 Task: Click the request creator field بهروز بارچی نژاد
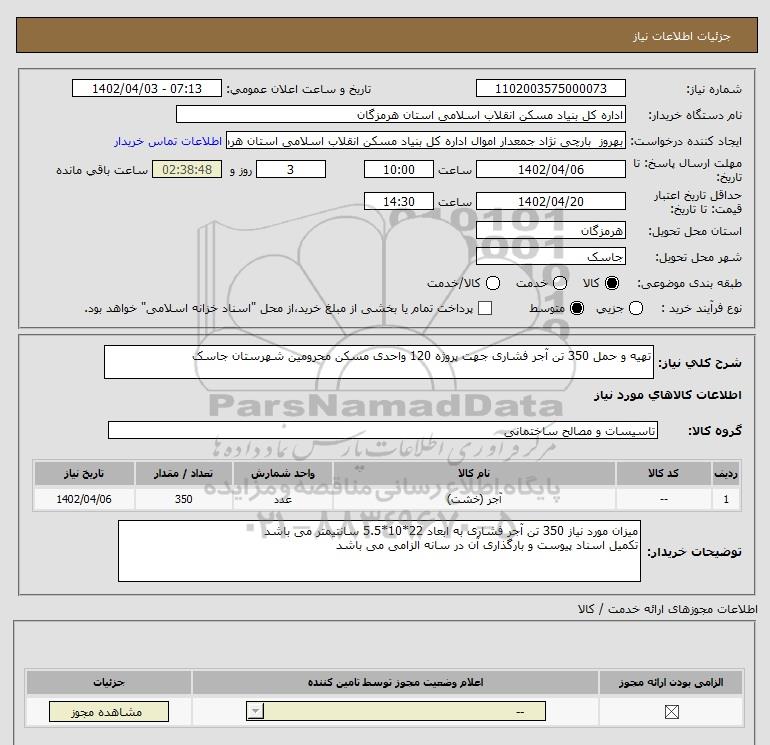(426, 141)
